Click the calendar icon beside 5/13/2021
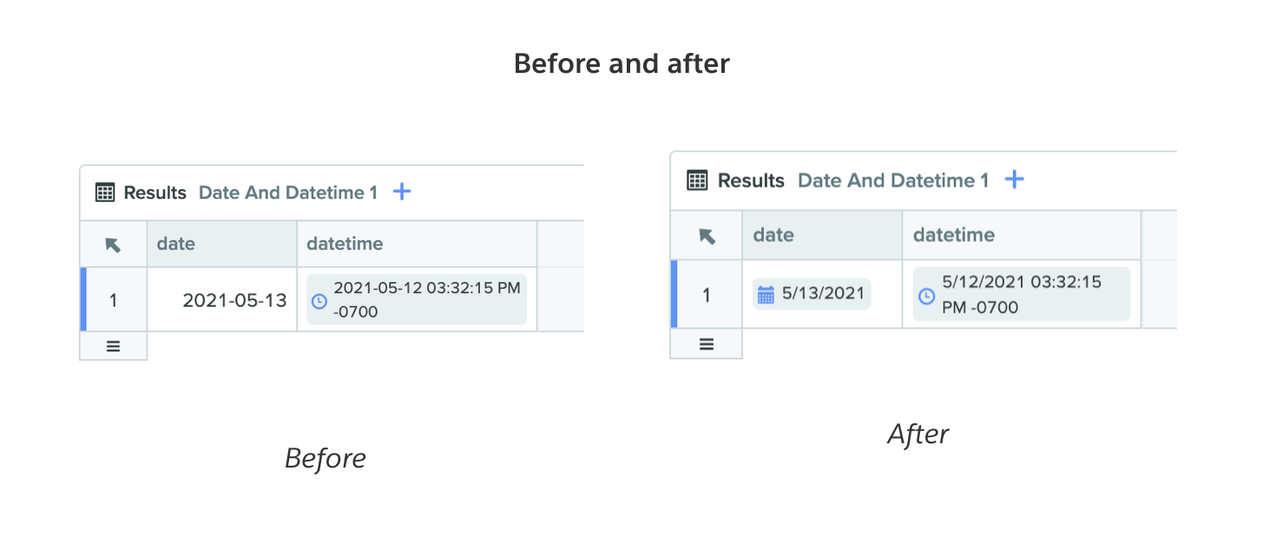This screenshot has width=1276, height=543. pyautogui.click(x=766, y=295)
